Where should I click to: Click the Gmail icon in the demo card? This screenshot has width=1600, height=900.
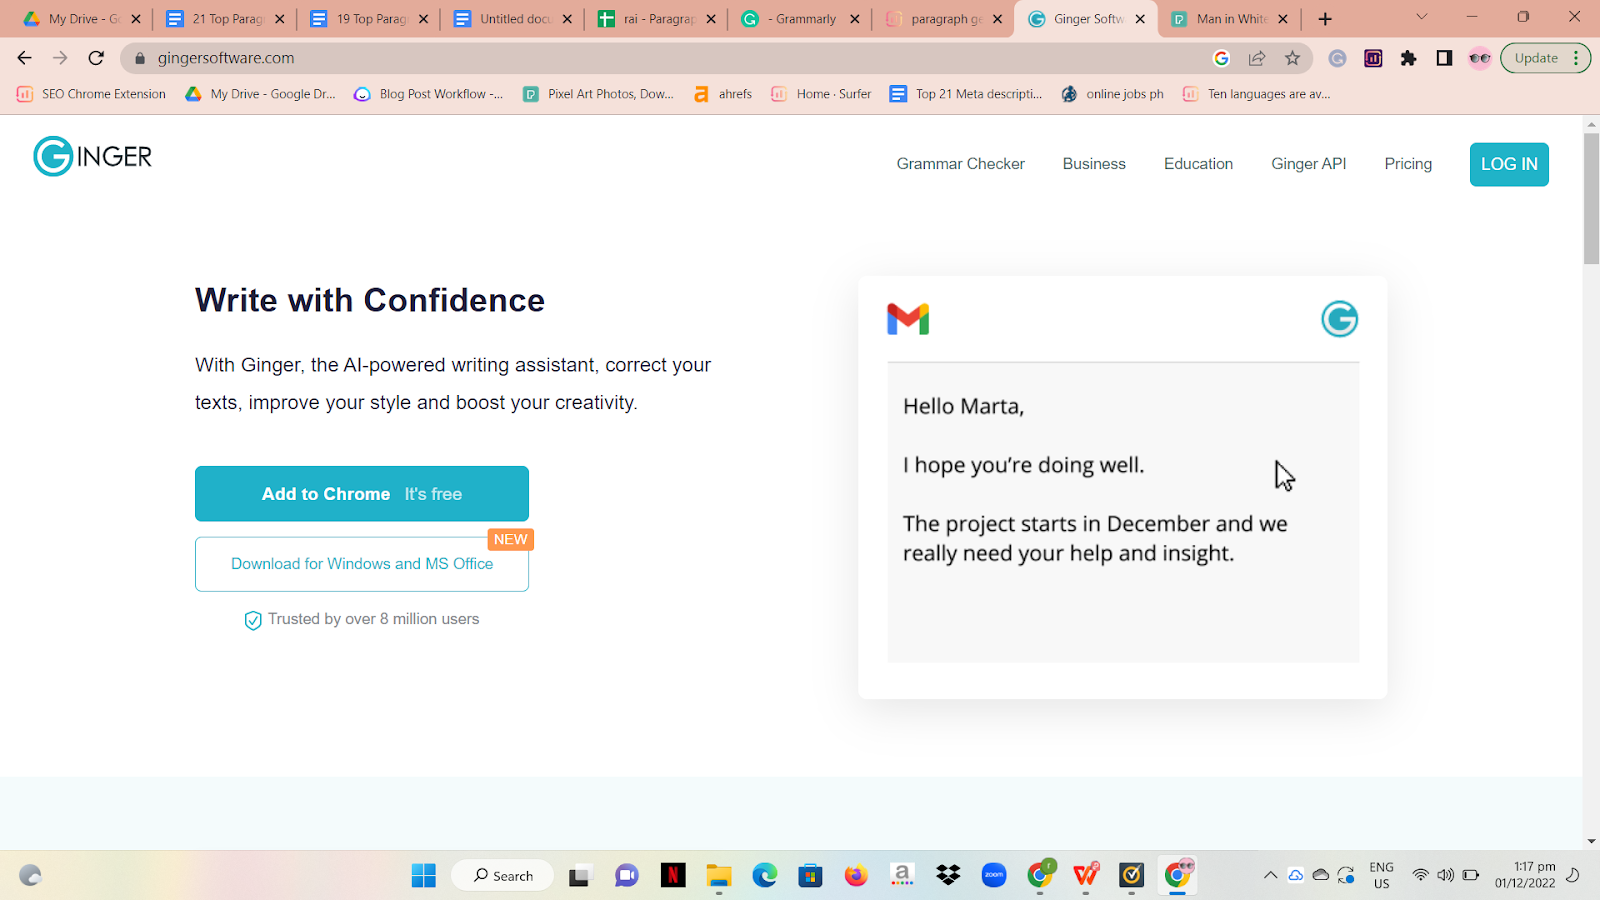coord(908,319)
